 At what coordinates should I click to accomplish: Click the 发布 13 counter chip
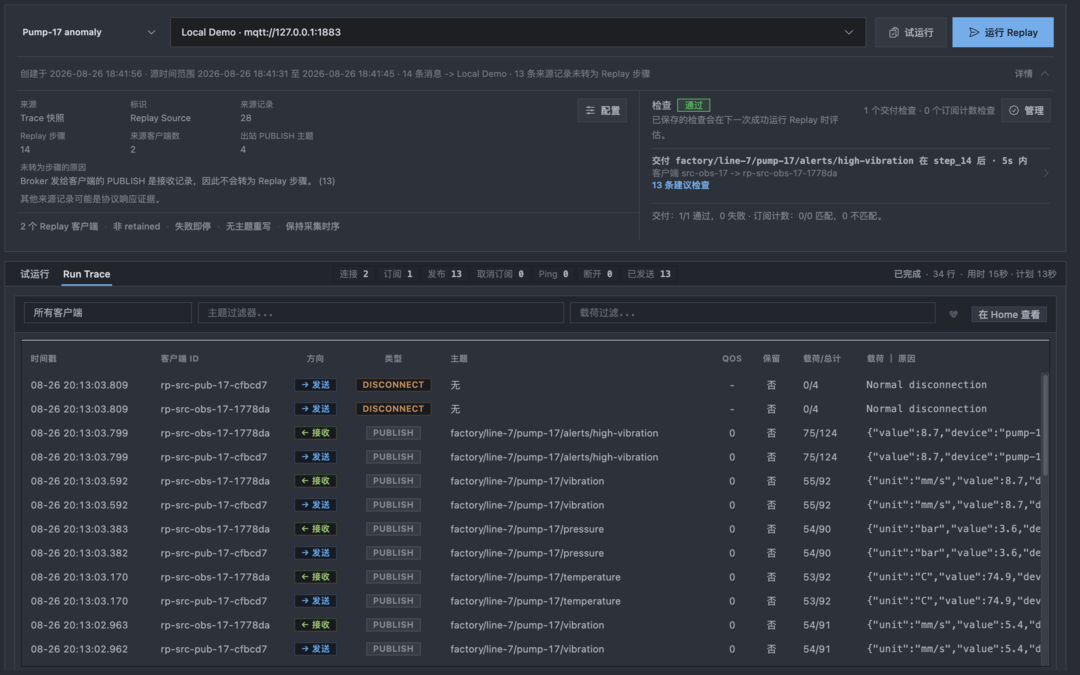tap(444, 274)
